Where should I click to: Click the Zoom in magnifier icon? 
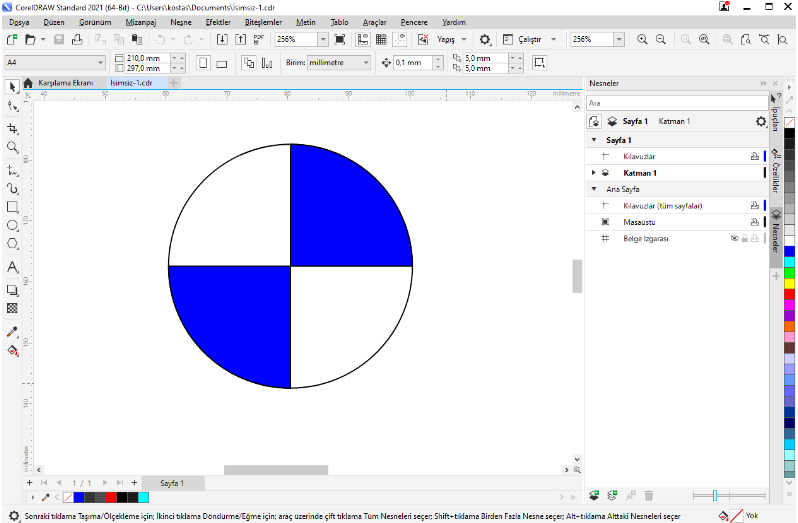tap(642, 39)
